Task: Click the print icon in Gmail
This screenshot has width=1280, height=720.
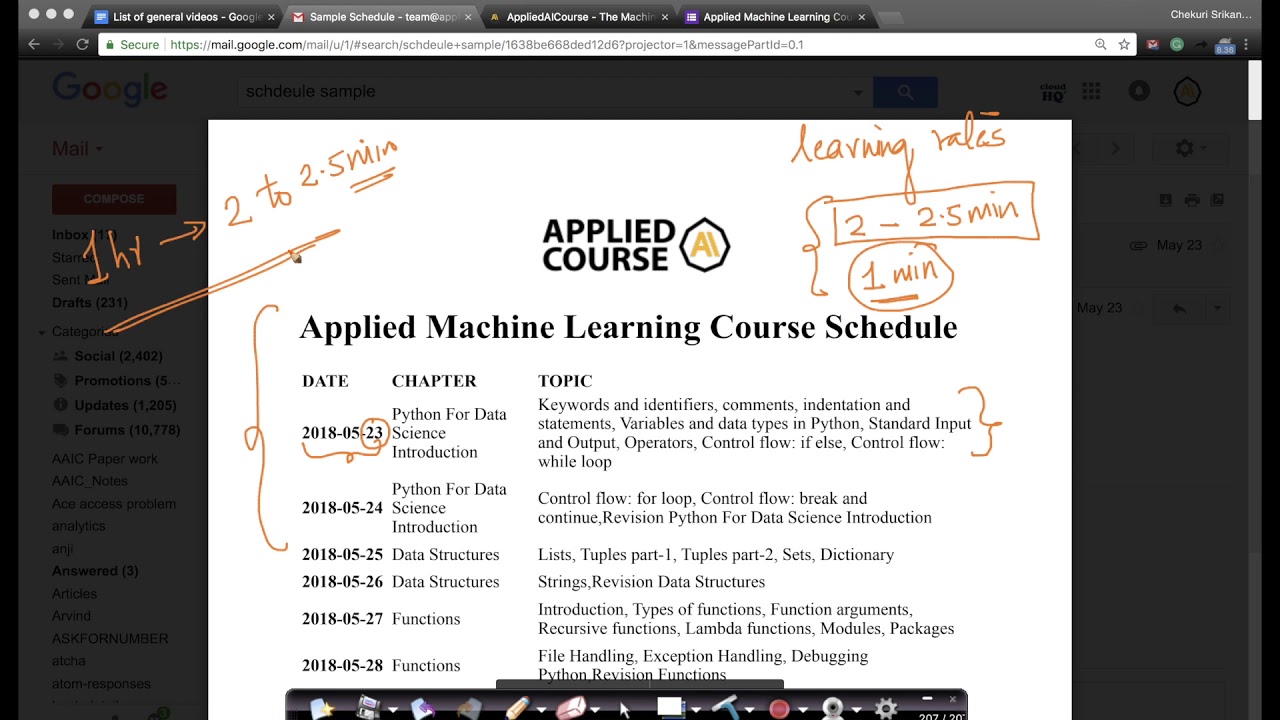Action: point(1192,200)
